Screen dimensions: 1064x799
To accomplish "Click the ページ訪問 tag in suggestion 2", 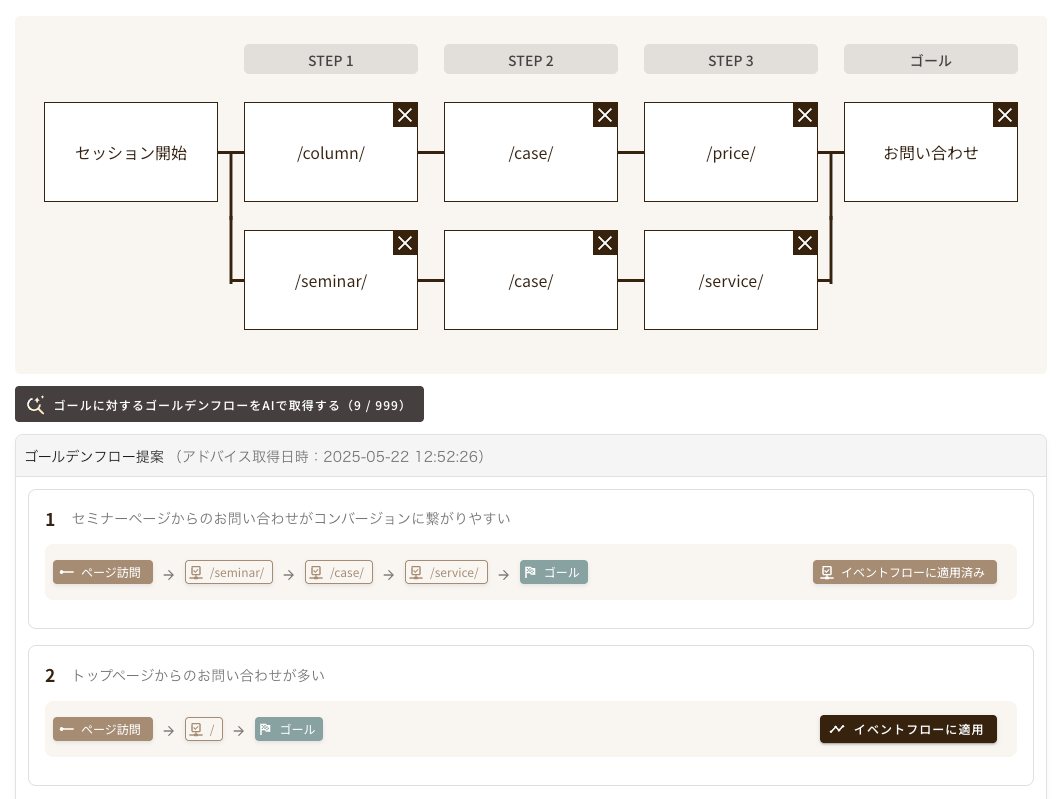I will [x=103, y=729].
